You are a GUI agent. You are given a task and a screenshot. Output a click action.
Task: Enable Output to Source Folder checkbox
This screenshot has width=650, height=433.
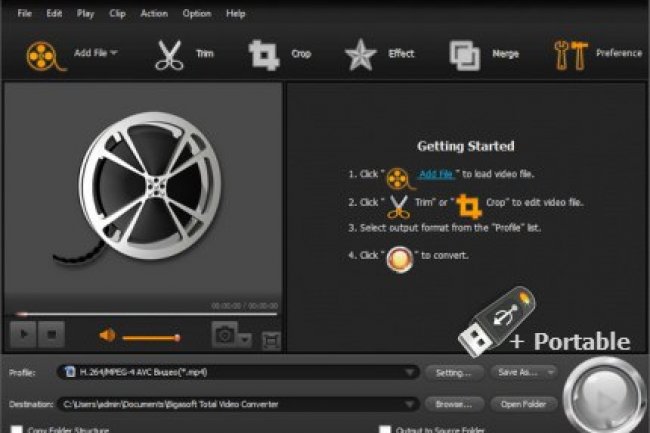385,429
